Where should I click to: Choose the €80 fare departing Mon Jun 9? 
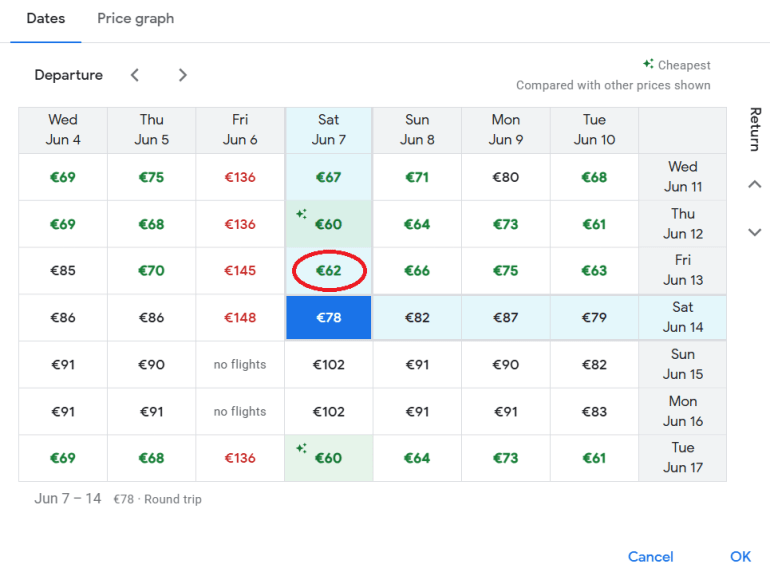click(x=506, y=178)
